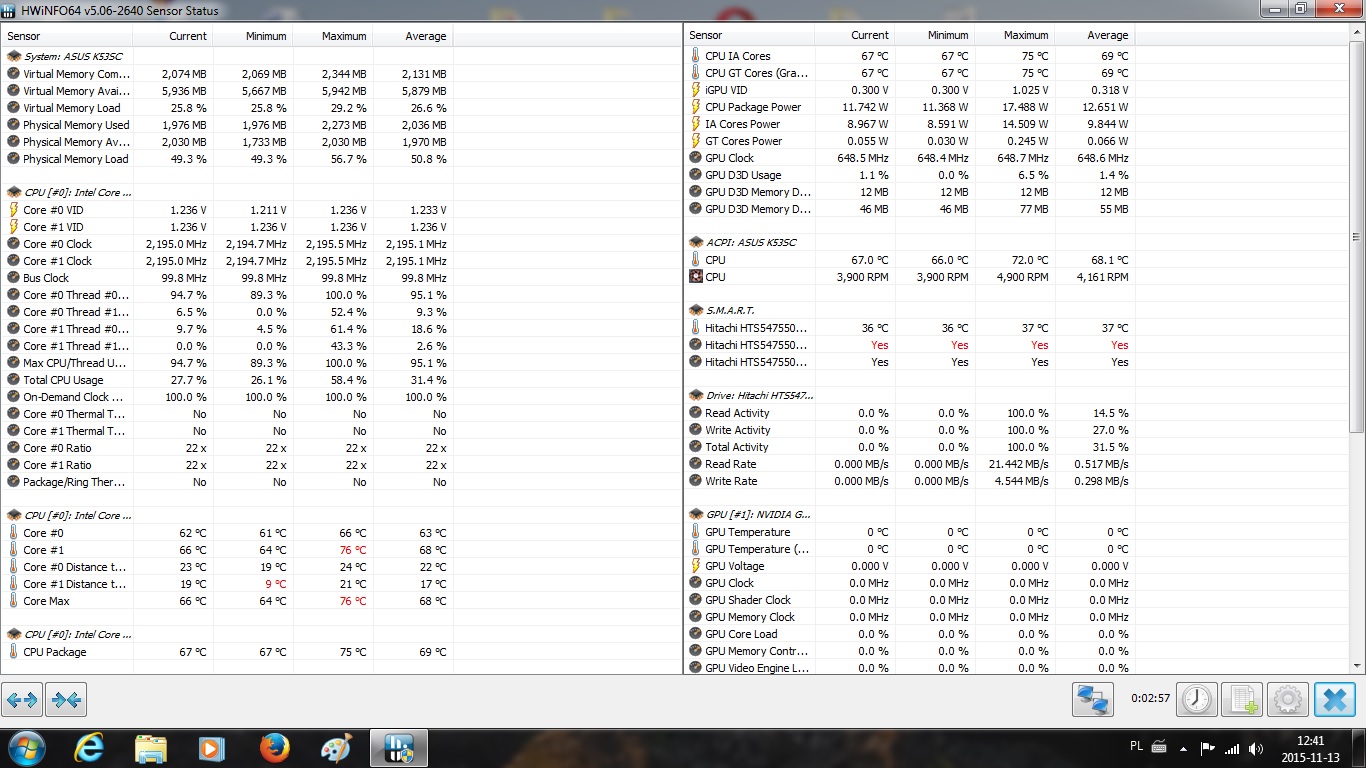Click the thermometer icon beside Core Max

pyautogui.click(x=13, y=601)
